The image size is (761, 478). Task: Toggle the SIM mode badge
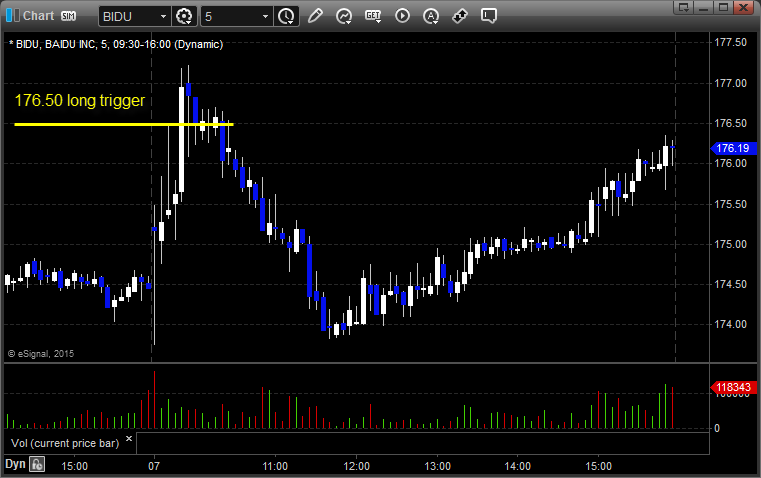(x=68, y=16)
